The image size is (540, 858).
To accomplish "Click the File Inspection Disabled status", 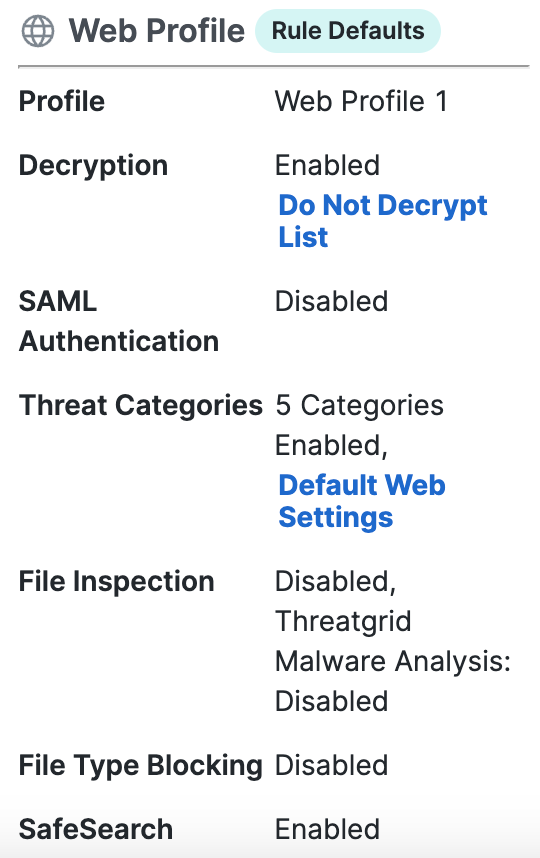I will pyautogui.click(x=335, y=581).
